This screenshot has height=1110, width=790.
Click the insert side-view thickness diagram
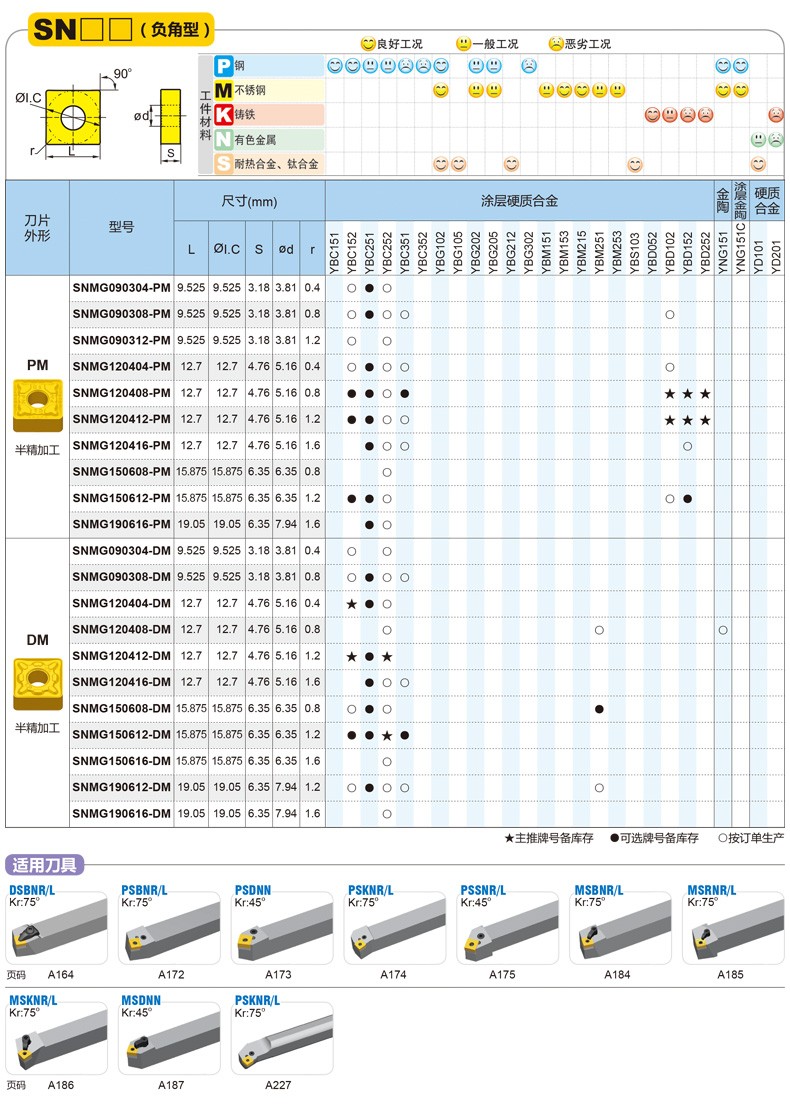(171, 116)
